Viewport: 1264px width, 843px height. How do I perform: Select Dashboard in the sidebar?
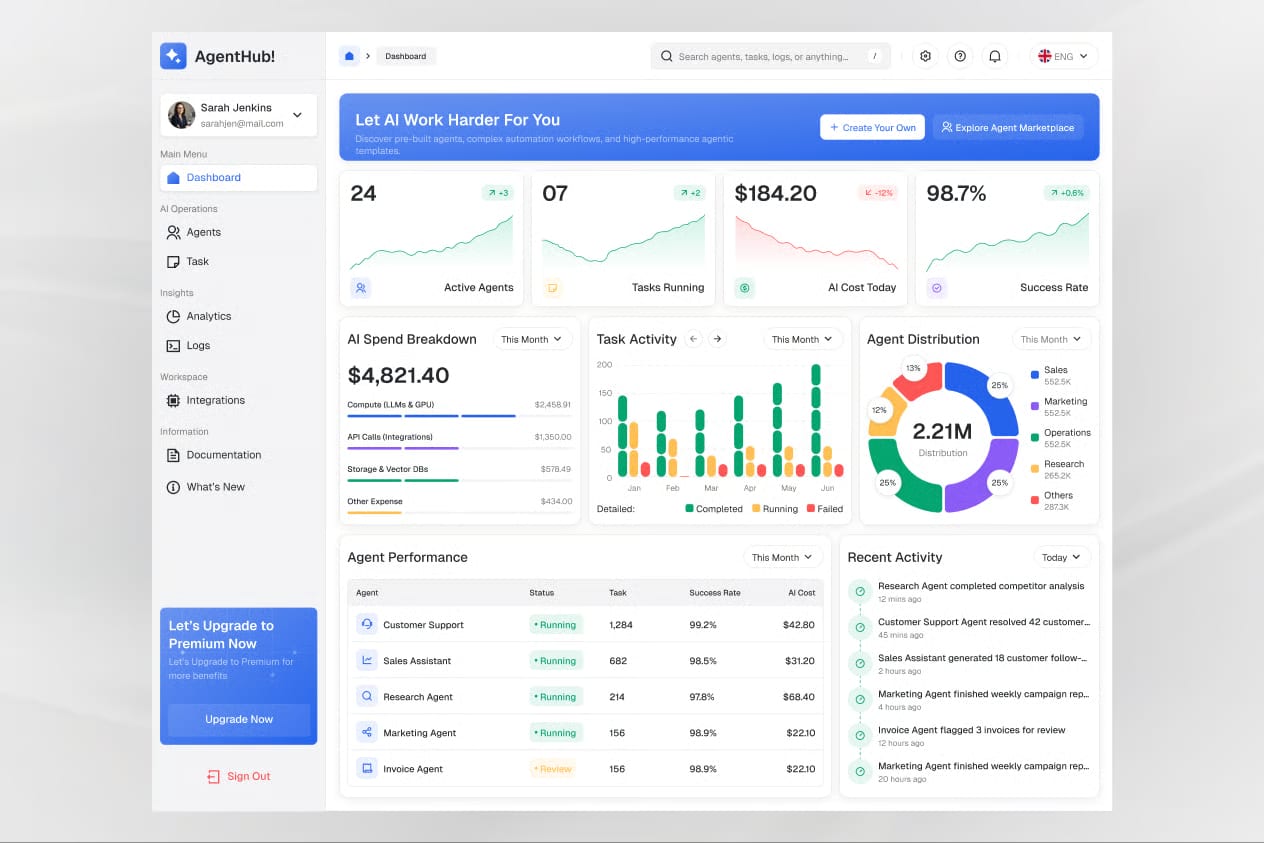[x=239, y=178]
